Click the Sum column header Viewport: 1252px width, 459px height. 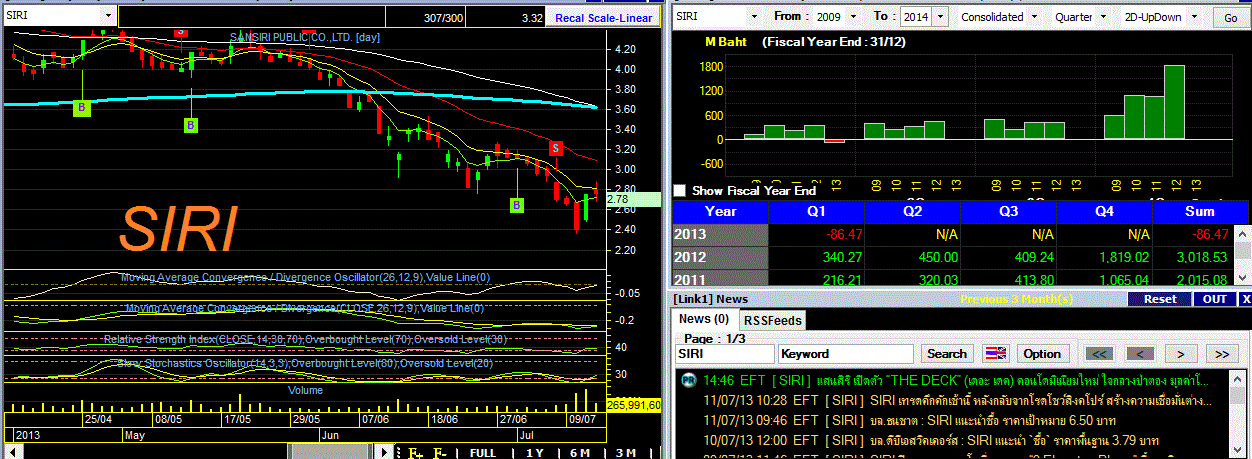click(1199, 212)
